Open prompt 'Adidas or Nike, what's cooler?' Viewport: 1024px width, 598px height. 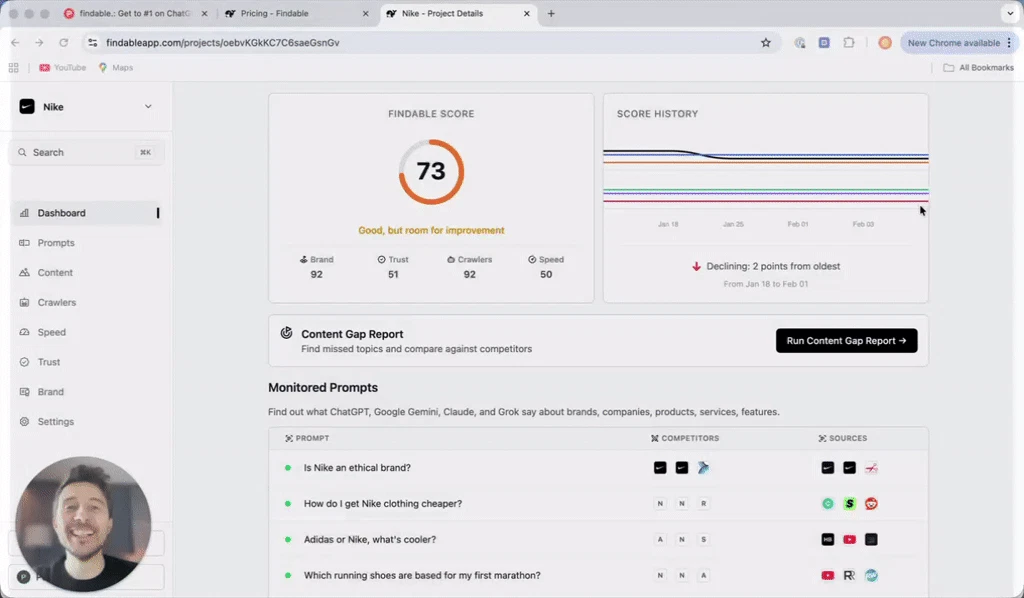[x=370, y=539]
